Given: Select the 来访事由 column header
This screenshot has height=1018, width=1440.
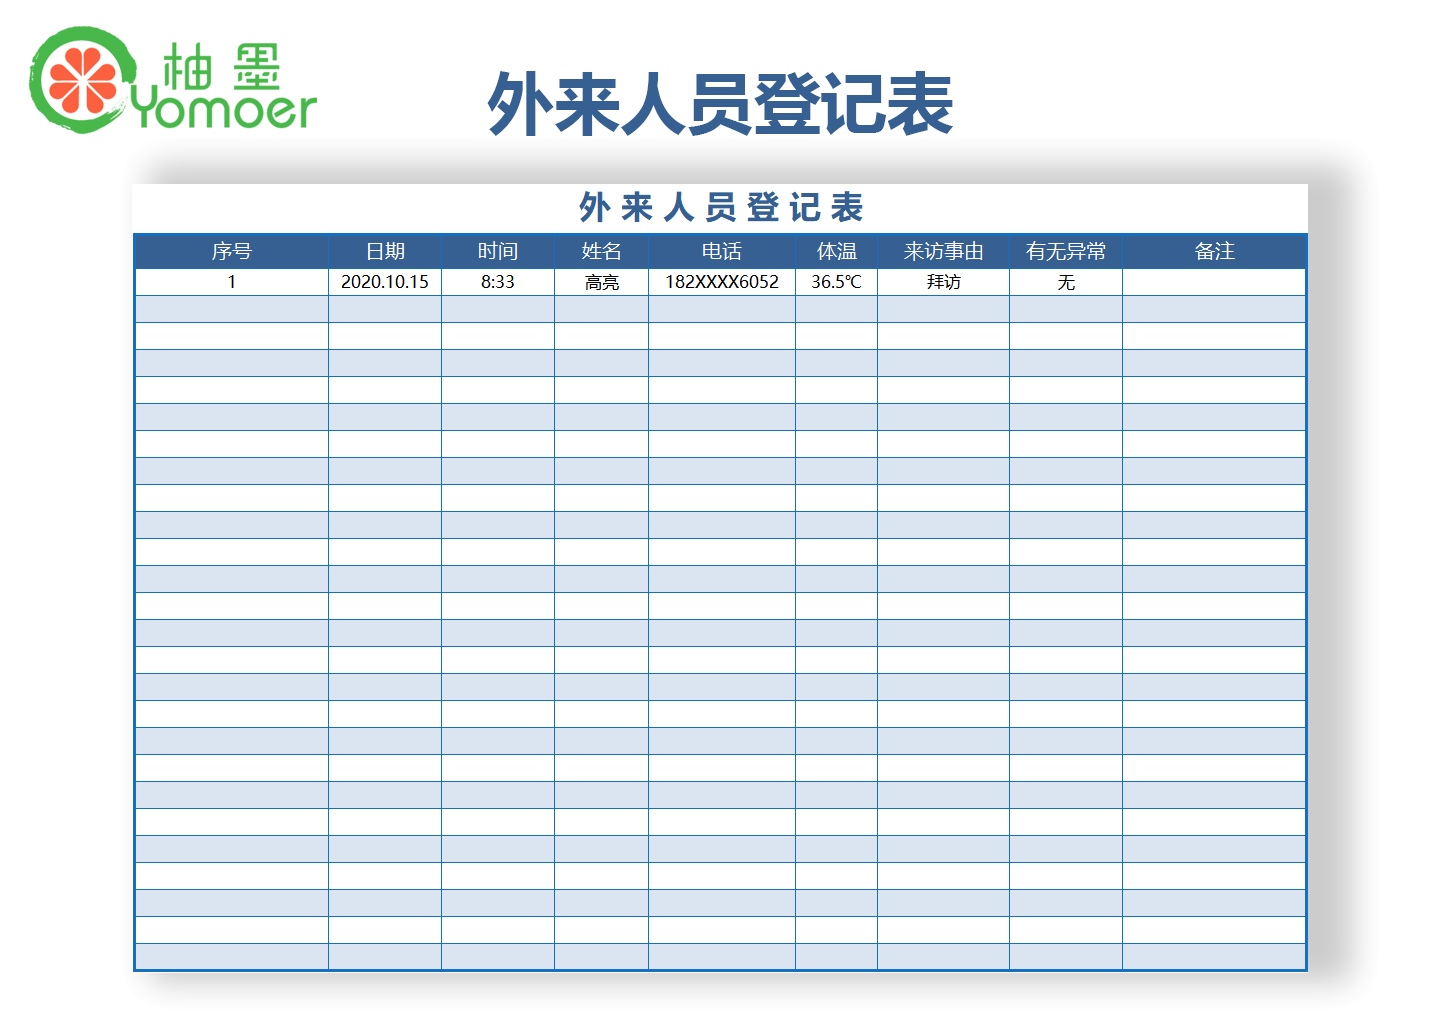Looking at the screenshot, I should 944,251.
